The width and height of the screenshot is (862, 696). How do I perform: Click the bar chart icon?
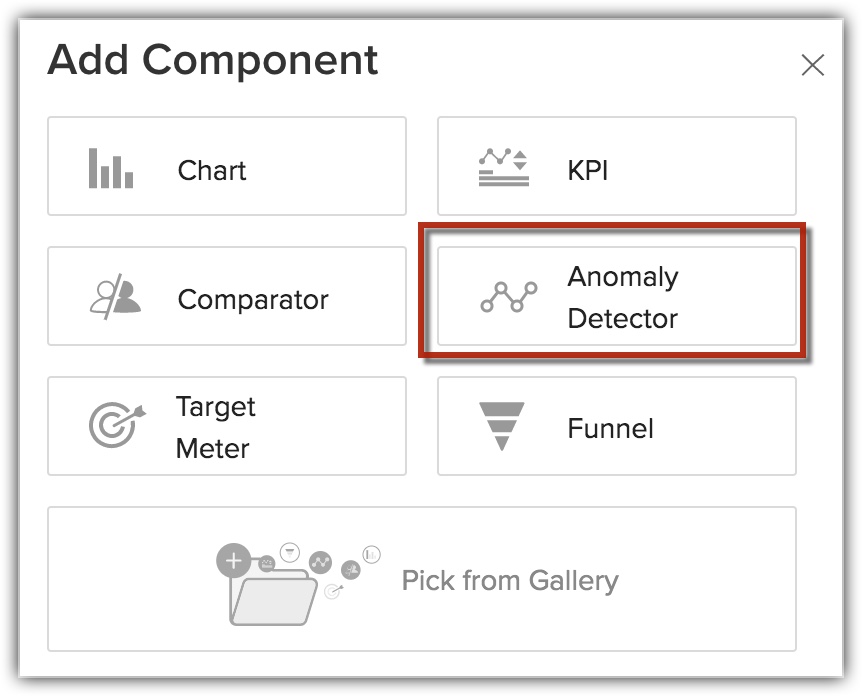[x=110, y=168]
